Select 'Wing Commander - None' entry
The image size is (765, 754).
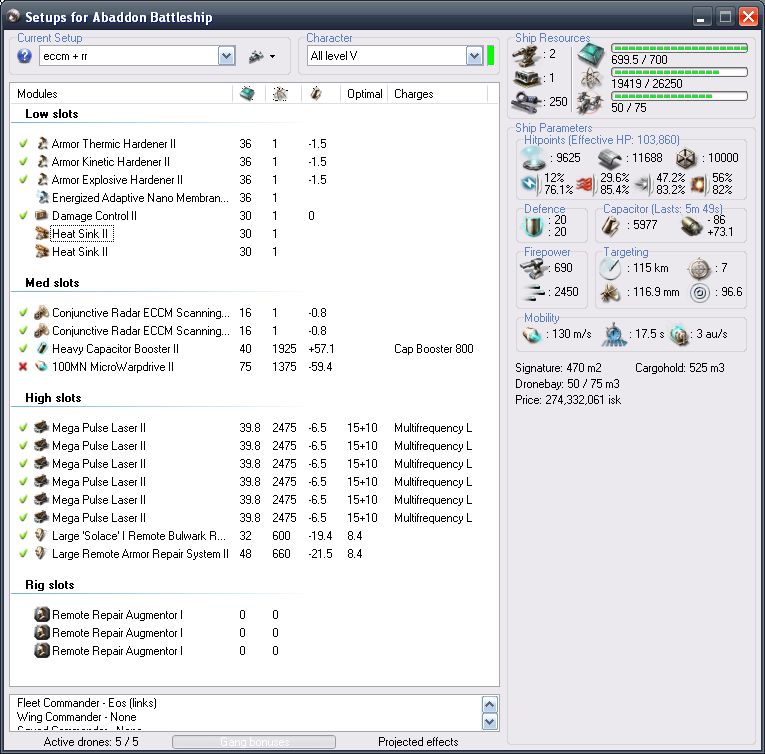(x=77, y=717)
